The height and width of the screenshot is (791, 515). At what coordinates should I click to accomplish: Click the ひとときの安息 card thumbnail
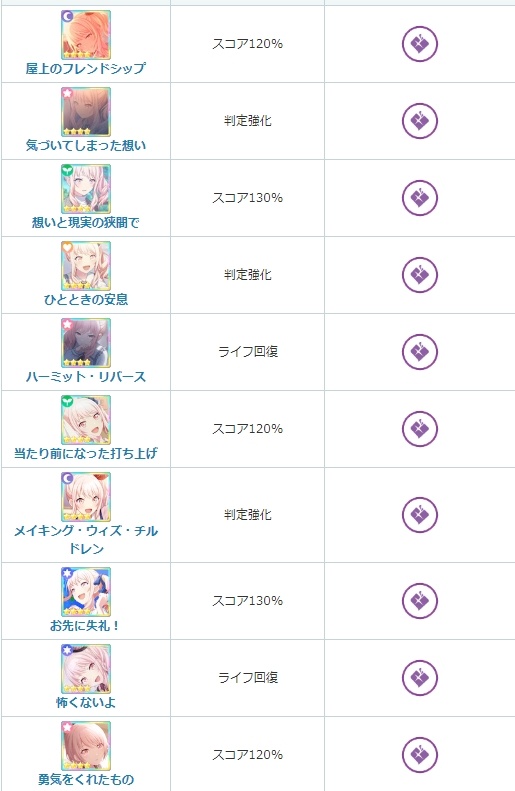pyautogui.click(x=86, y=266)
